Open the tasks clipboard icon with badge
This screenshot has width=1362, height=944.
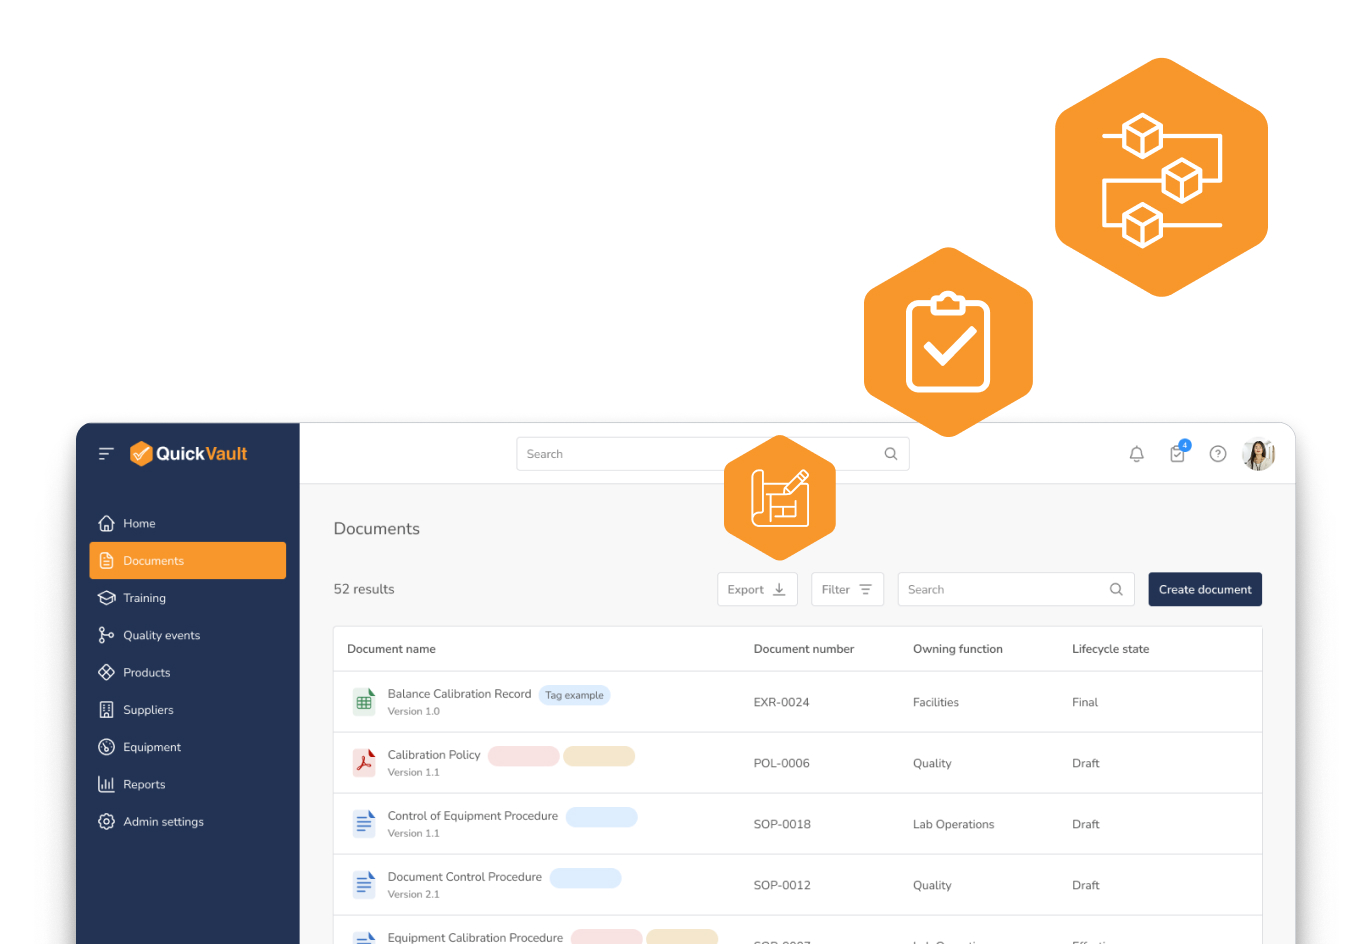[1177, 454]
